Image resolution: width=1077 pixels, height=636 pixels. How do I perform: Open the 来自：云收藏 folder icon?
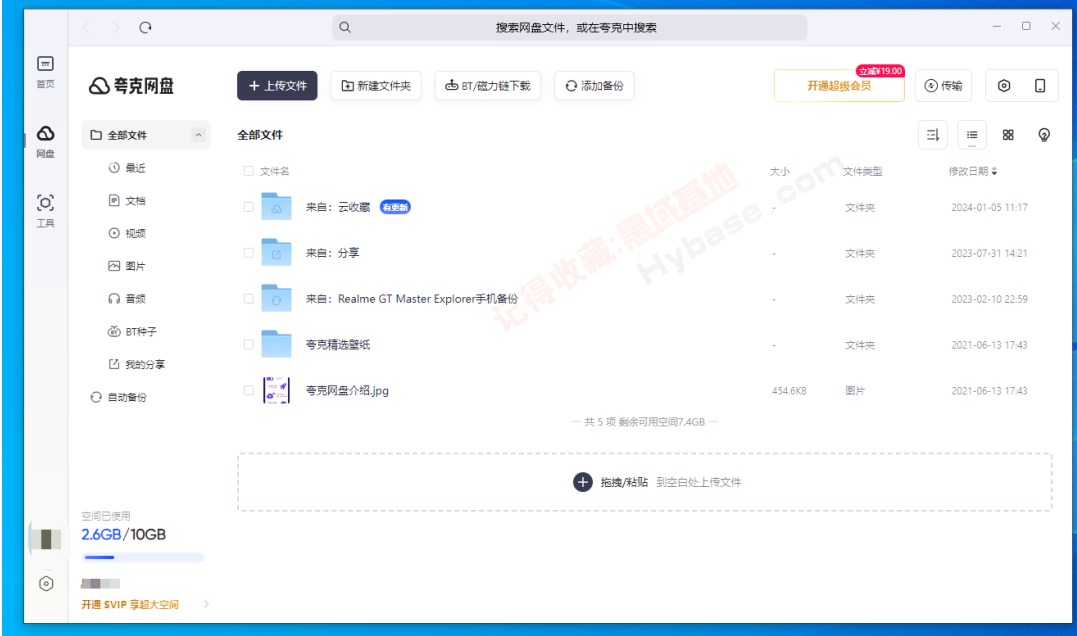click(276, 206)
